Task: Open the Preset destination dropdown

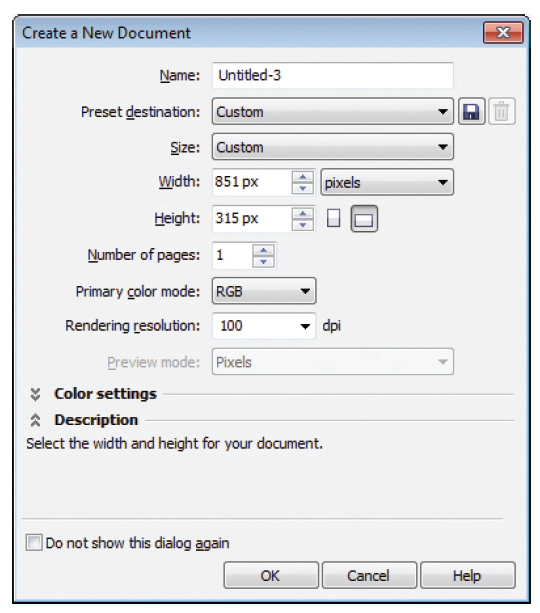Action: pos(333,111)
